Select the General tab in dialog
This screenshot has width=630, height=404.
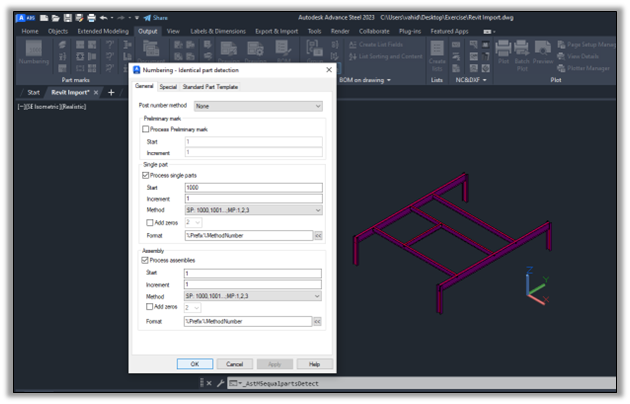click(144, 86)
